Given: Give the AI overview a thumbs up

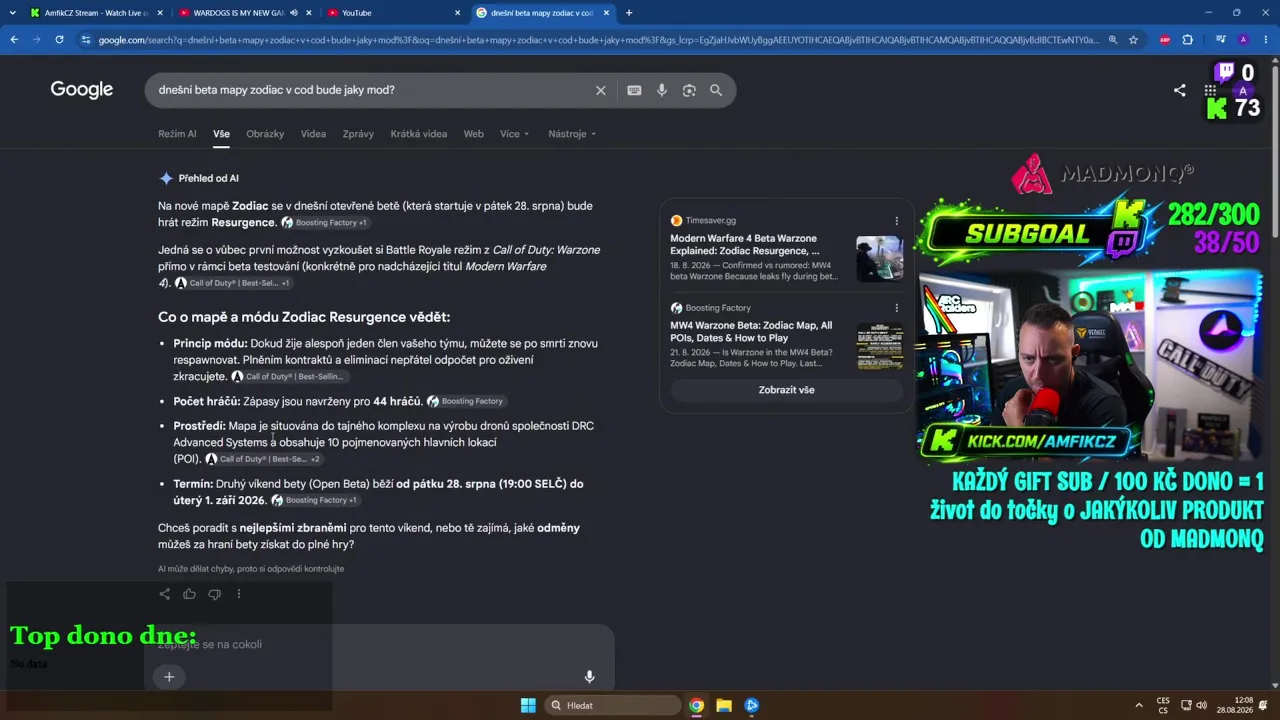Looking at the screenshot, I should coord(189,594).
